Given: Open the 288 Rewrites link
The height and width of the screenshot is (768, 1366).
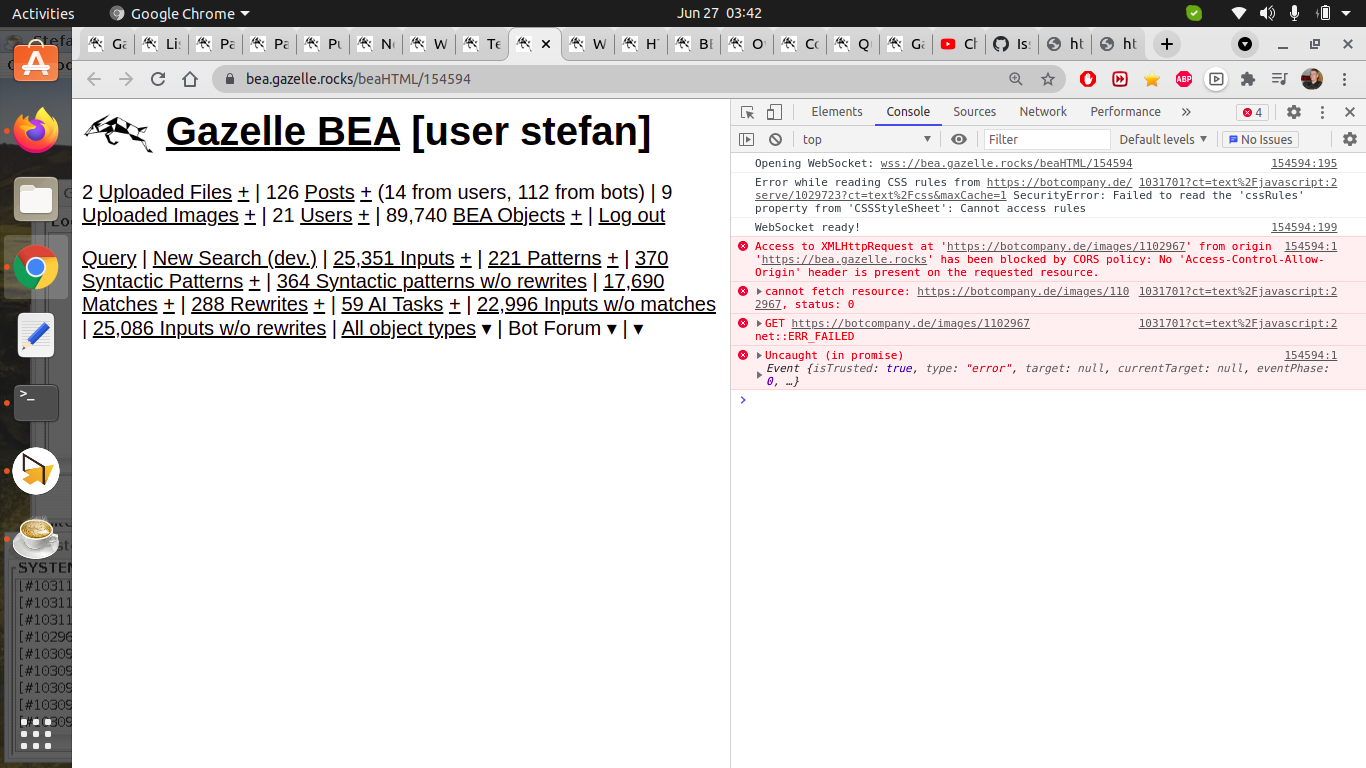Looking at the screenshot, I should (x=249, y=304).
